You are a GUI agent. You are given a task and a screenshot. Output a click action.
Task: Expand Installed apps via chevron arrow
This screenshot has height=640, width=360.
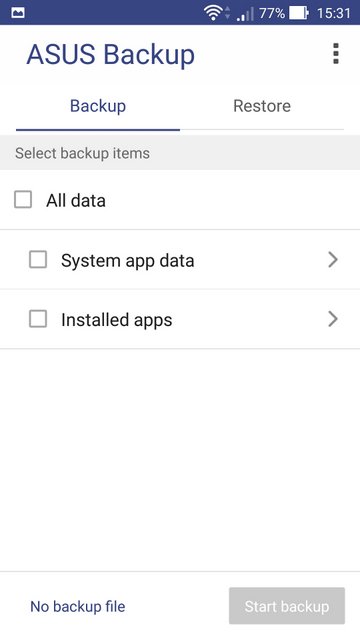[x=333, y=319]
